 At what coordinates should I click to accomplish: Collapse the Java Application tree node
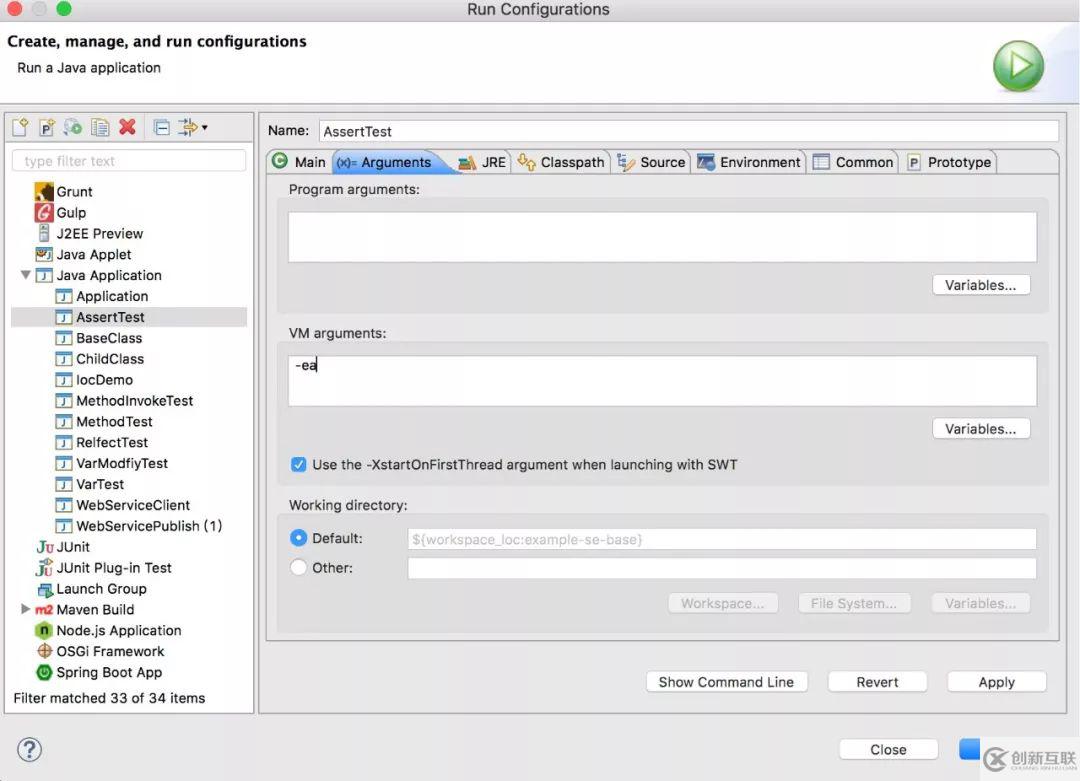(x=26, y=275)
